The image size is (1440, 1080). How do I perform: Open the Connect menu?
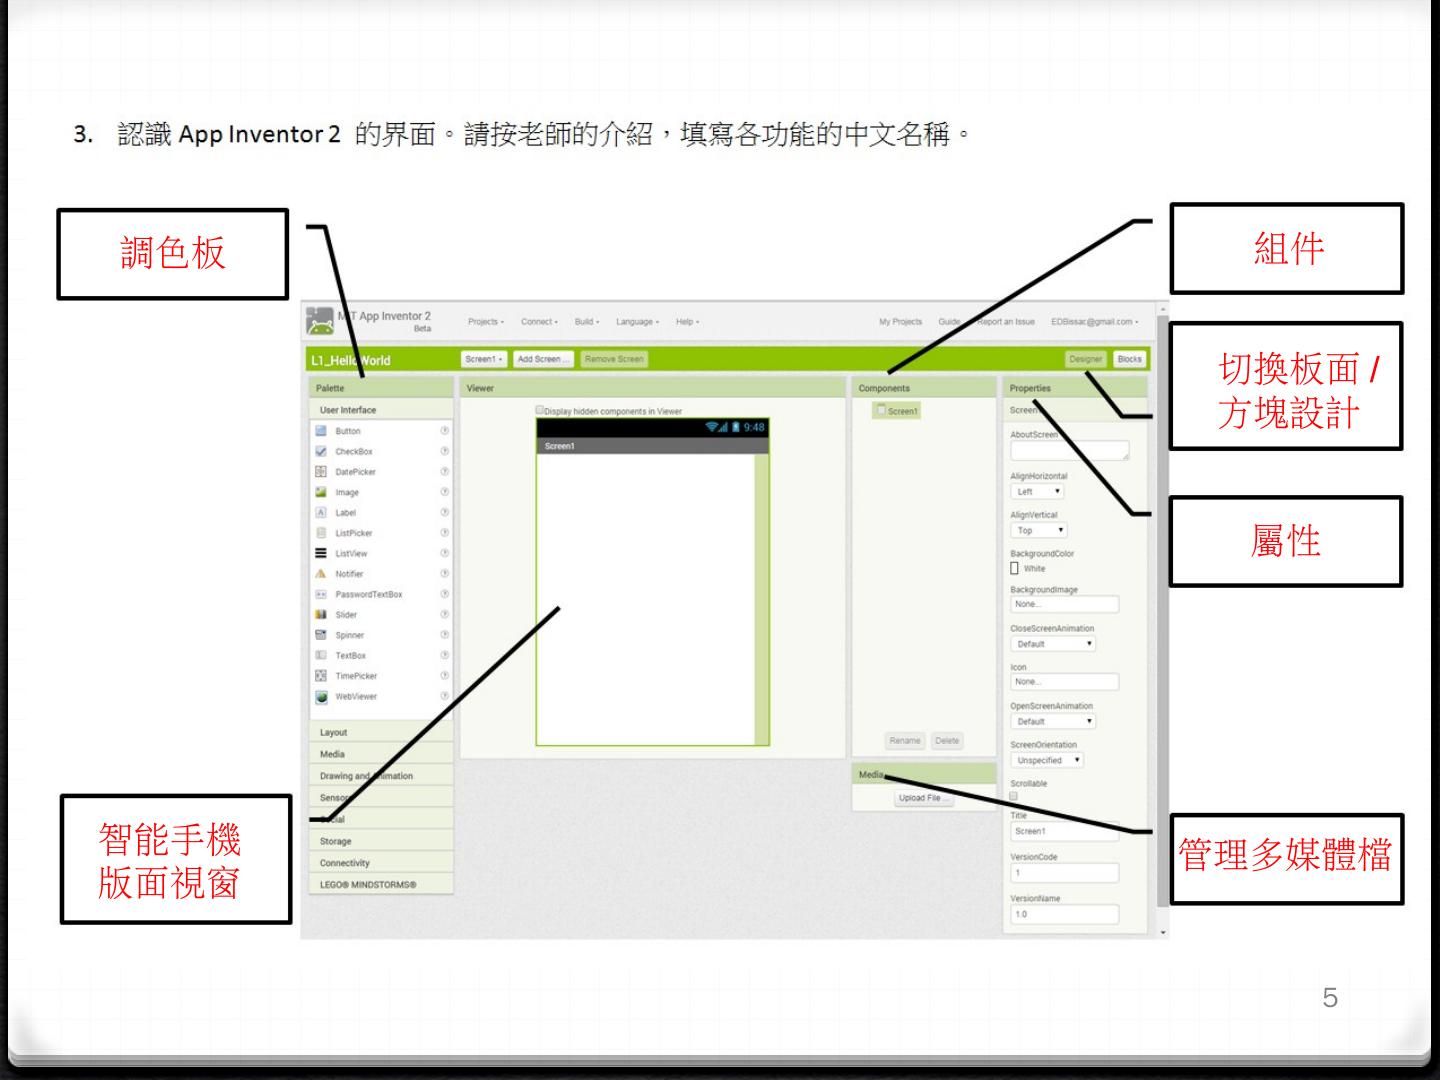pos(539,322)
